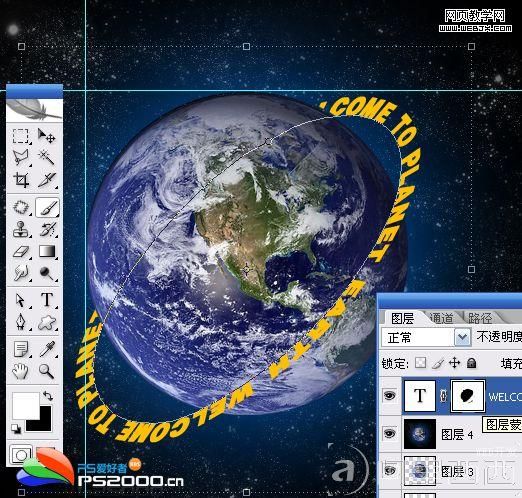The image size is (522, 498).
Task: Pick the Eraser tool
Action: 21,251
